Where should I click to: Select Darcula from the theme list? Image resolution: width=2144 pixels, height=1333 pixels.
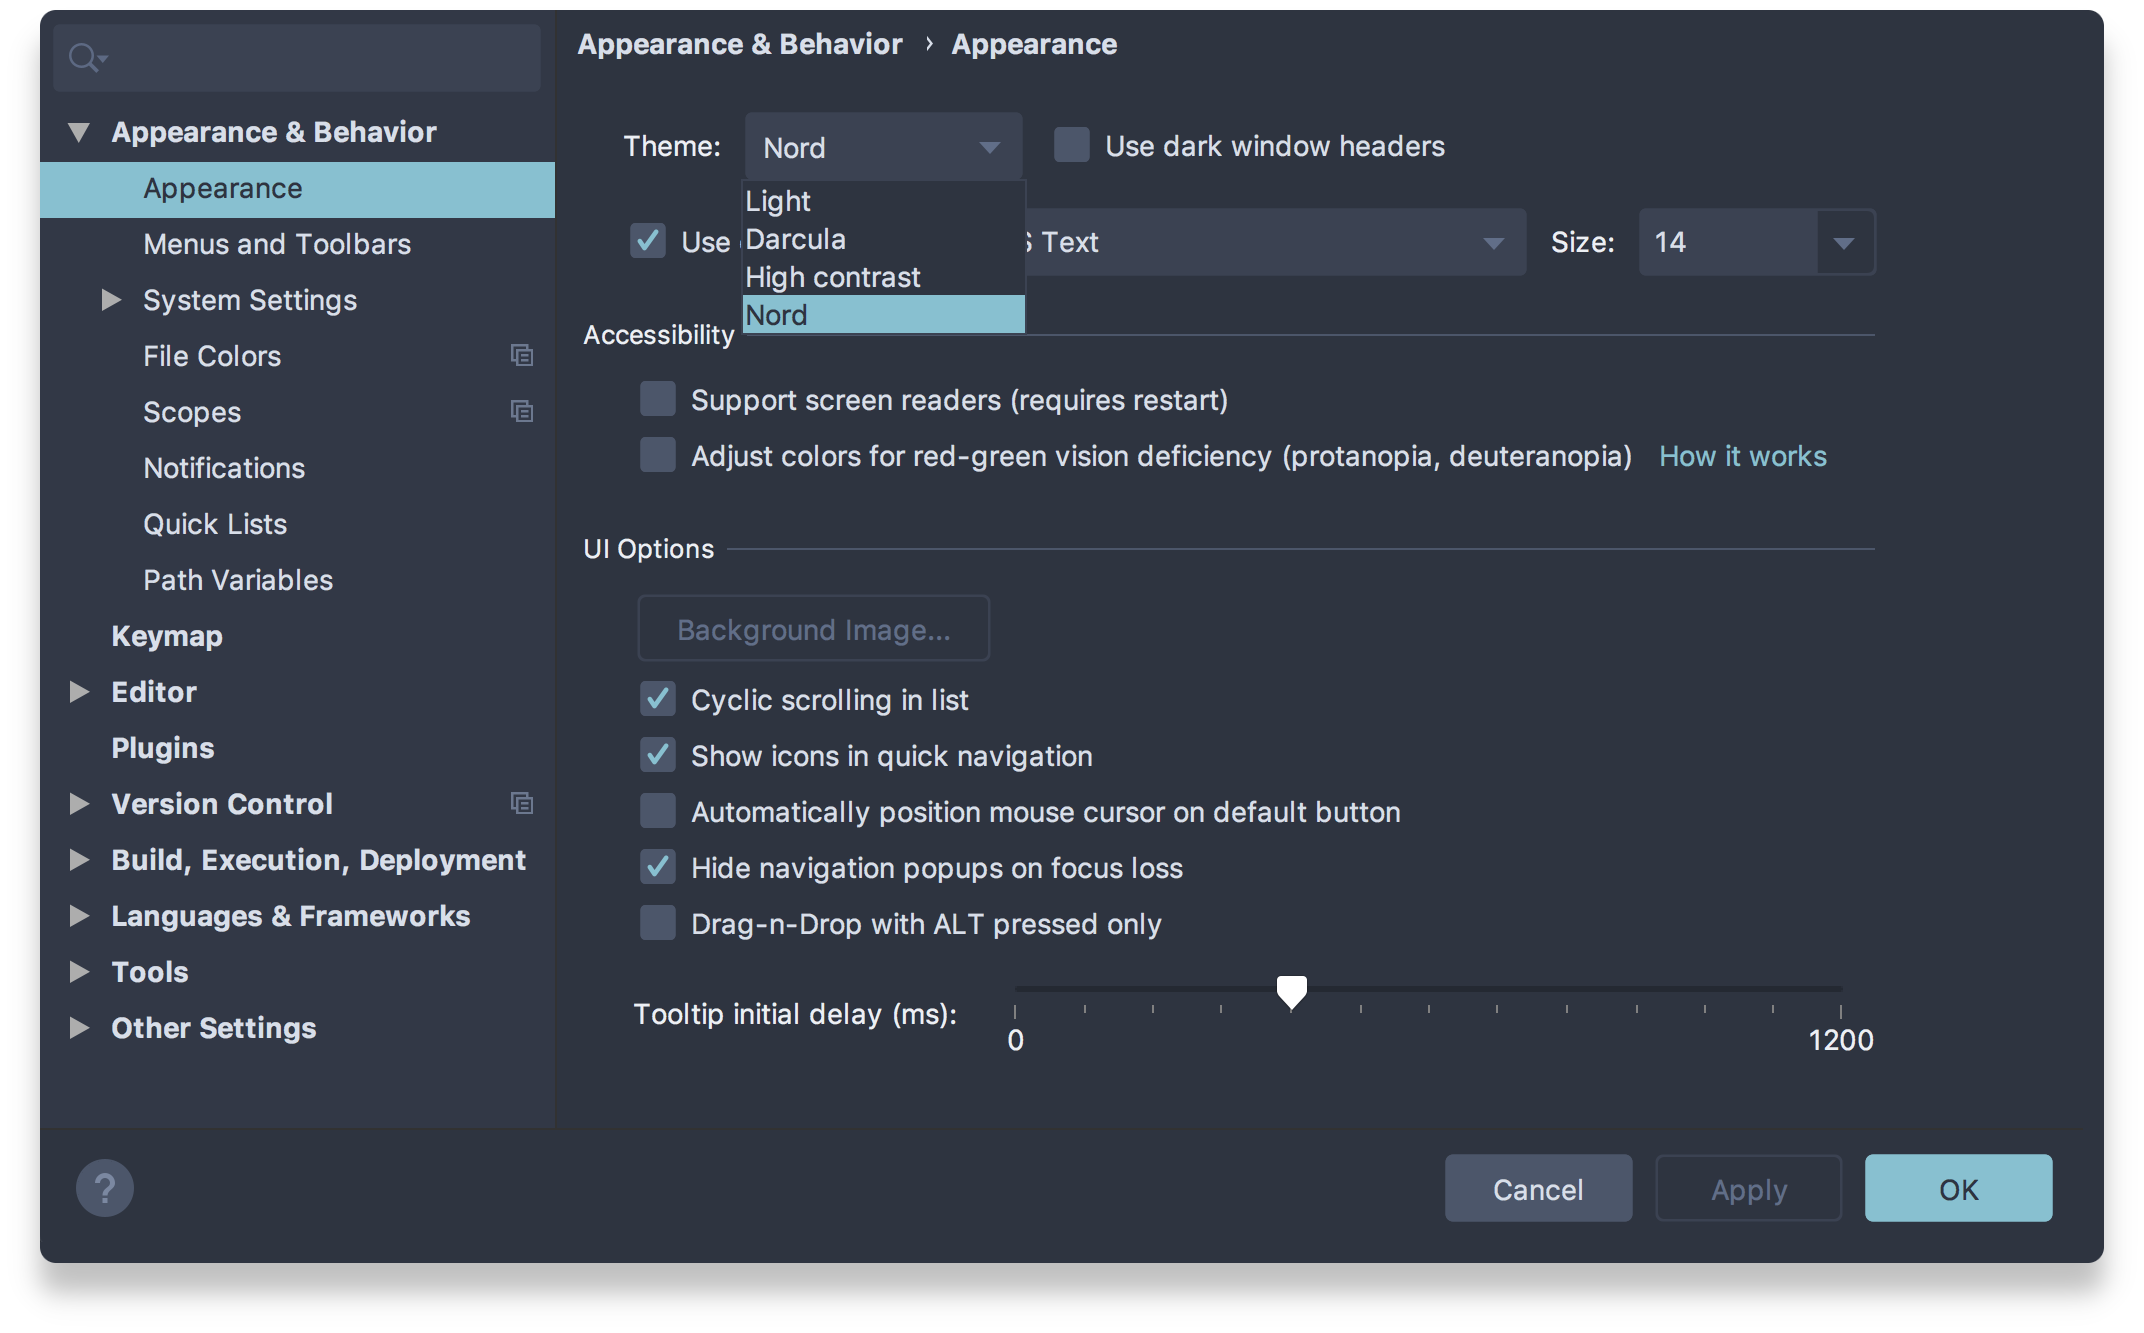click(796, 239)
